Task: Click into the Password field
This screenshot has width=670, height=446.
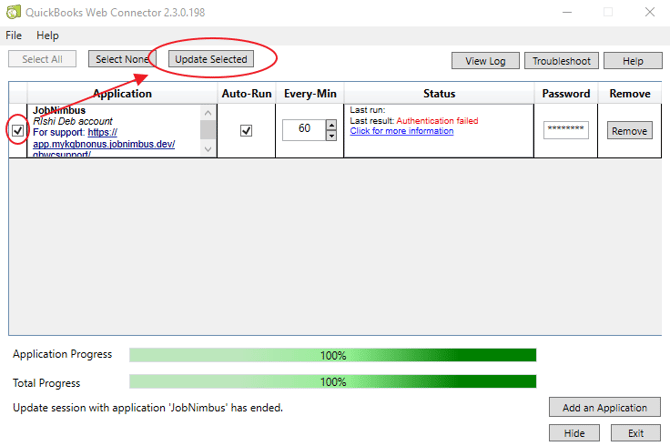Action: (566, 130)
